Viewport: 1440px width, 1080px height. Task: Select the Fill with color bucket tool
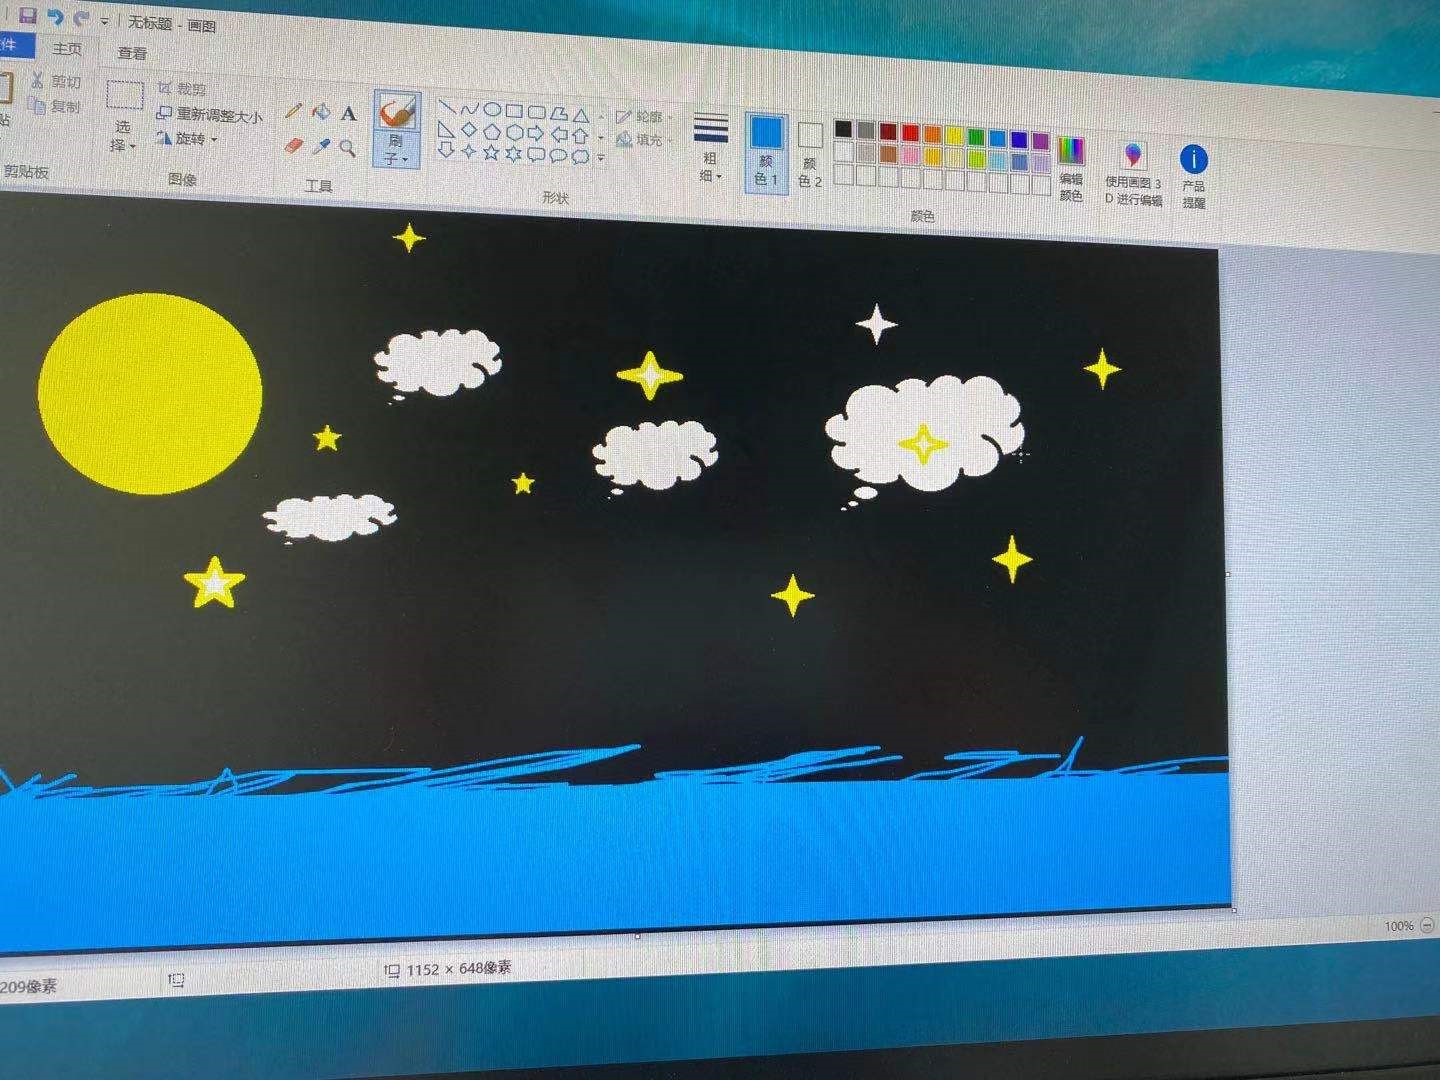321,112
